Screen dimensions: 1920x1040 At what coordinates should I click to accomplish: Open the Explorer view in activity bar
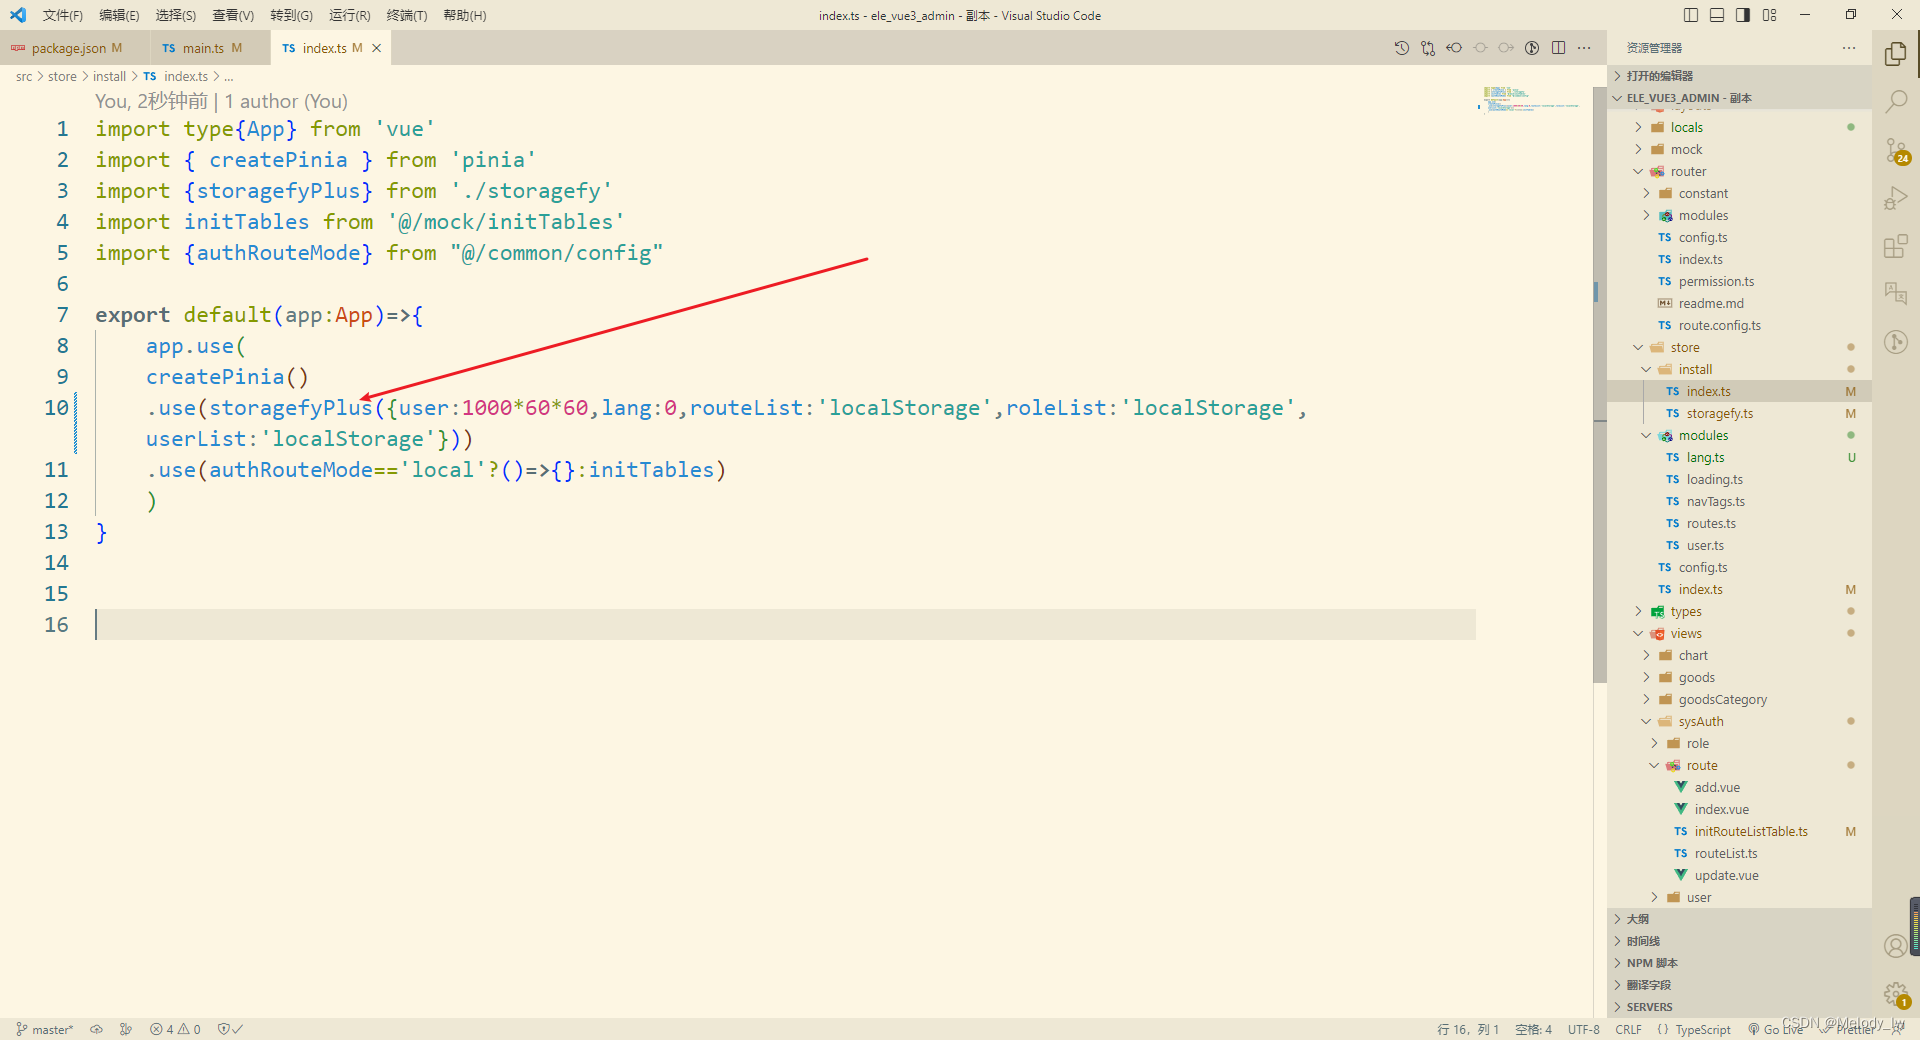1895,53
